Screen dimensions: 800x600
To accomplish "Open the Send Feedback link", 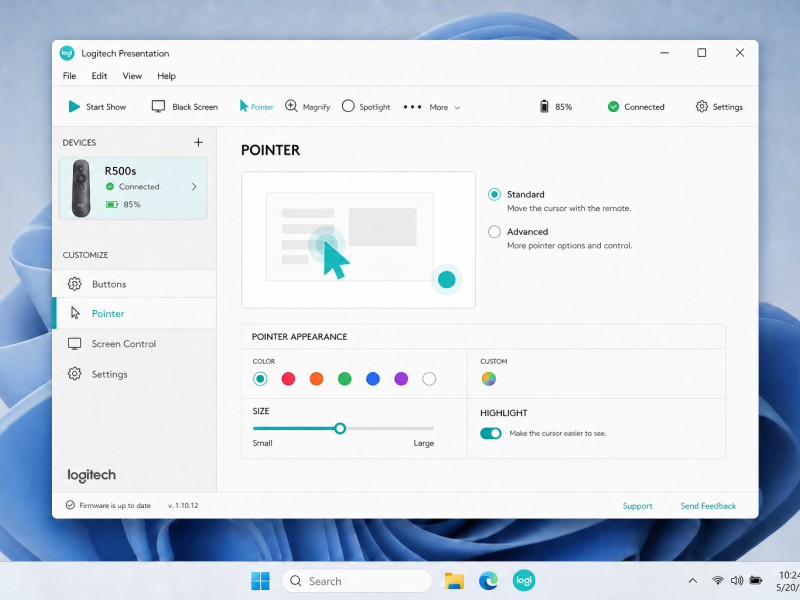I will pos(708,506).
